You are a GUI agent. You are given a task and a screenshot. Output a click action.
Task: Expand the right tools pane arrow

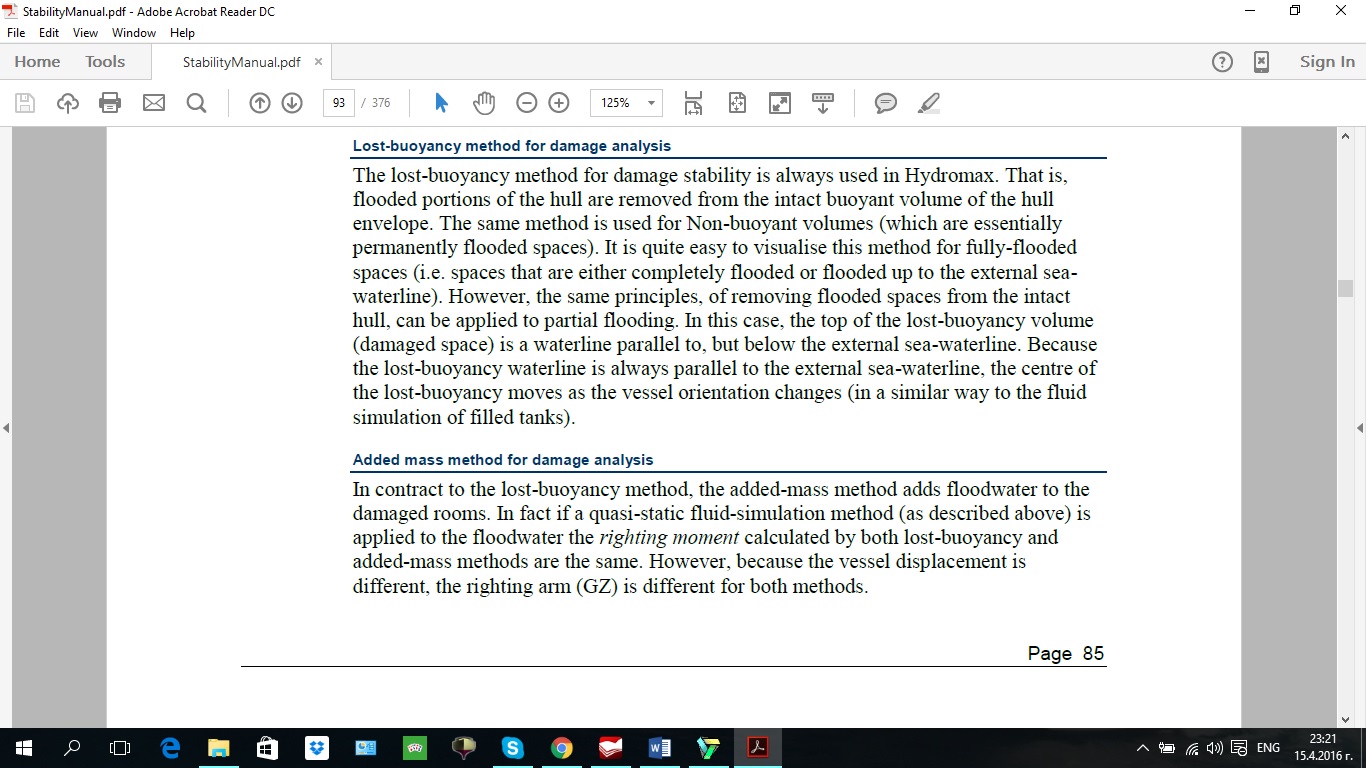pos(1359,428)
